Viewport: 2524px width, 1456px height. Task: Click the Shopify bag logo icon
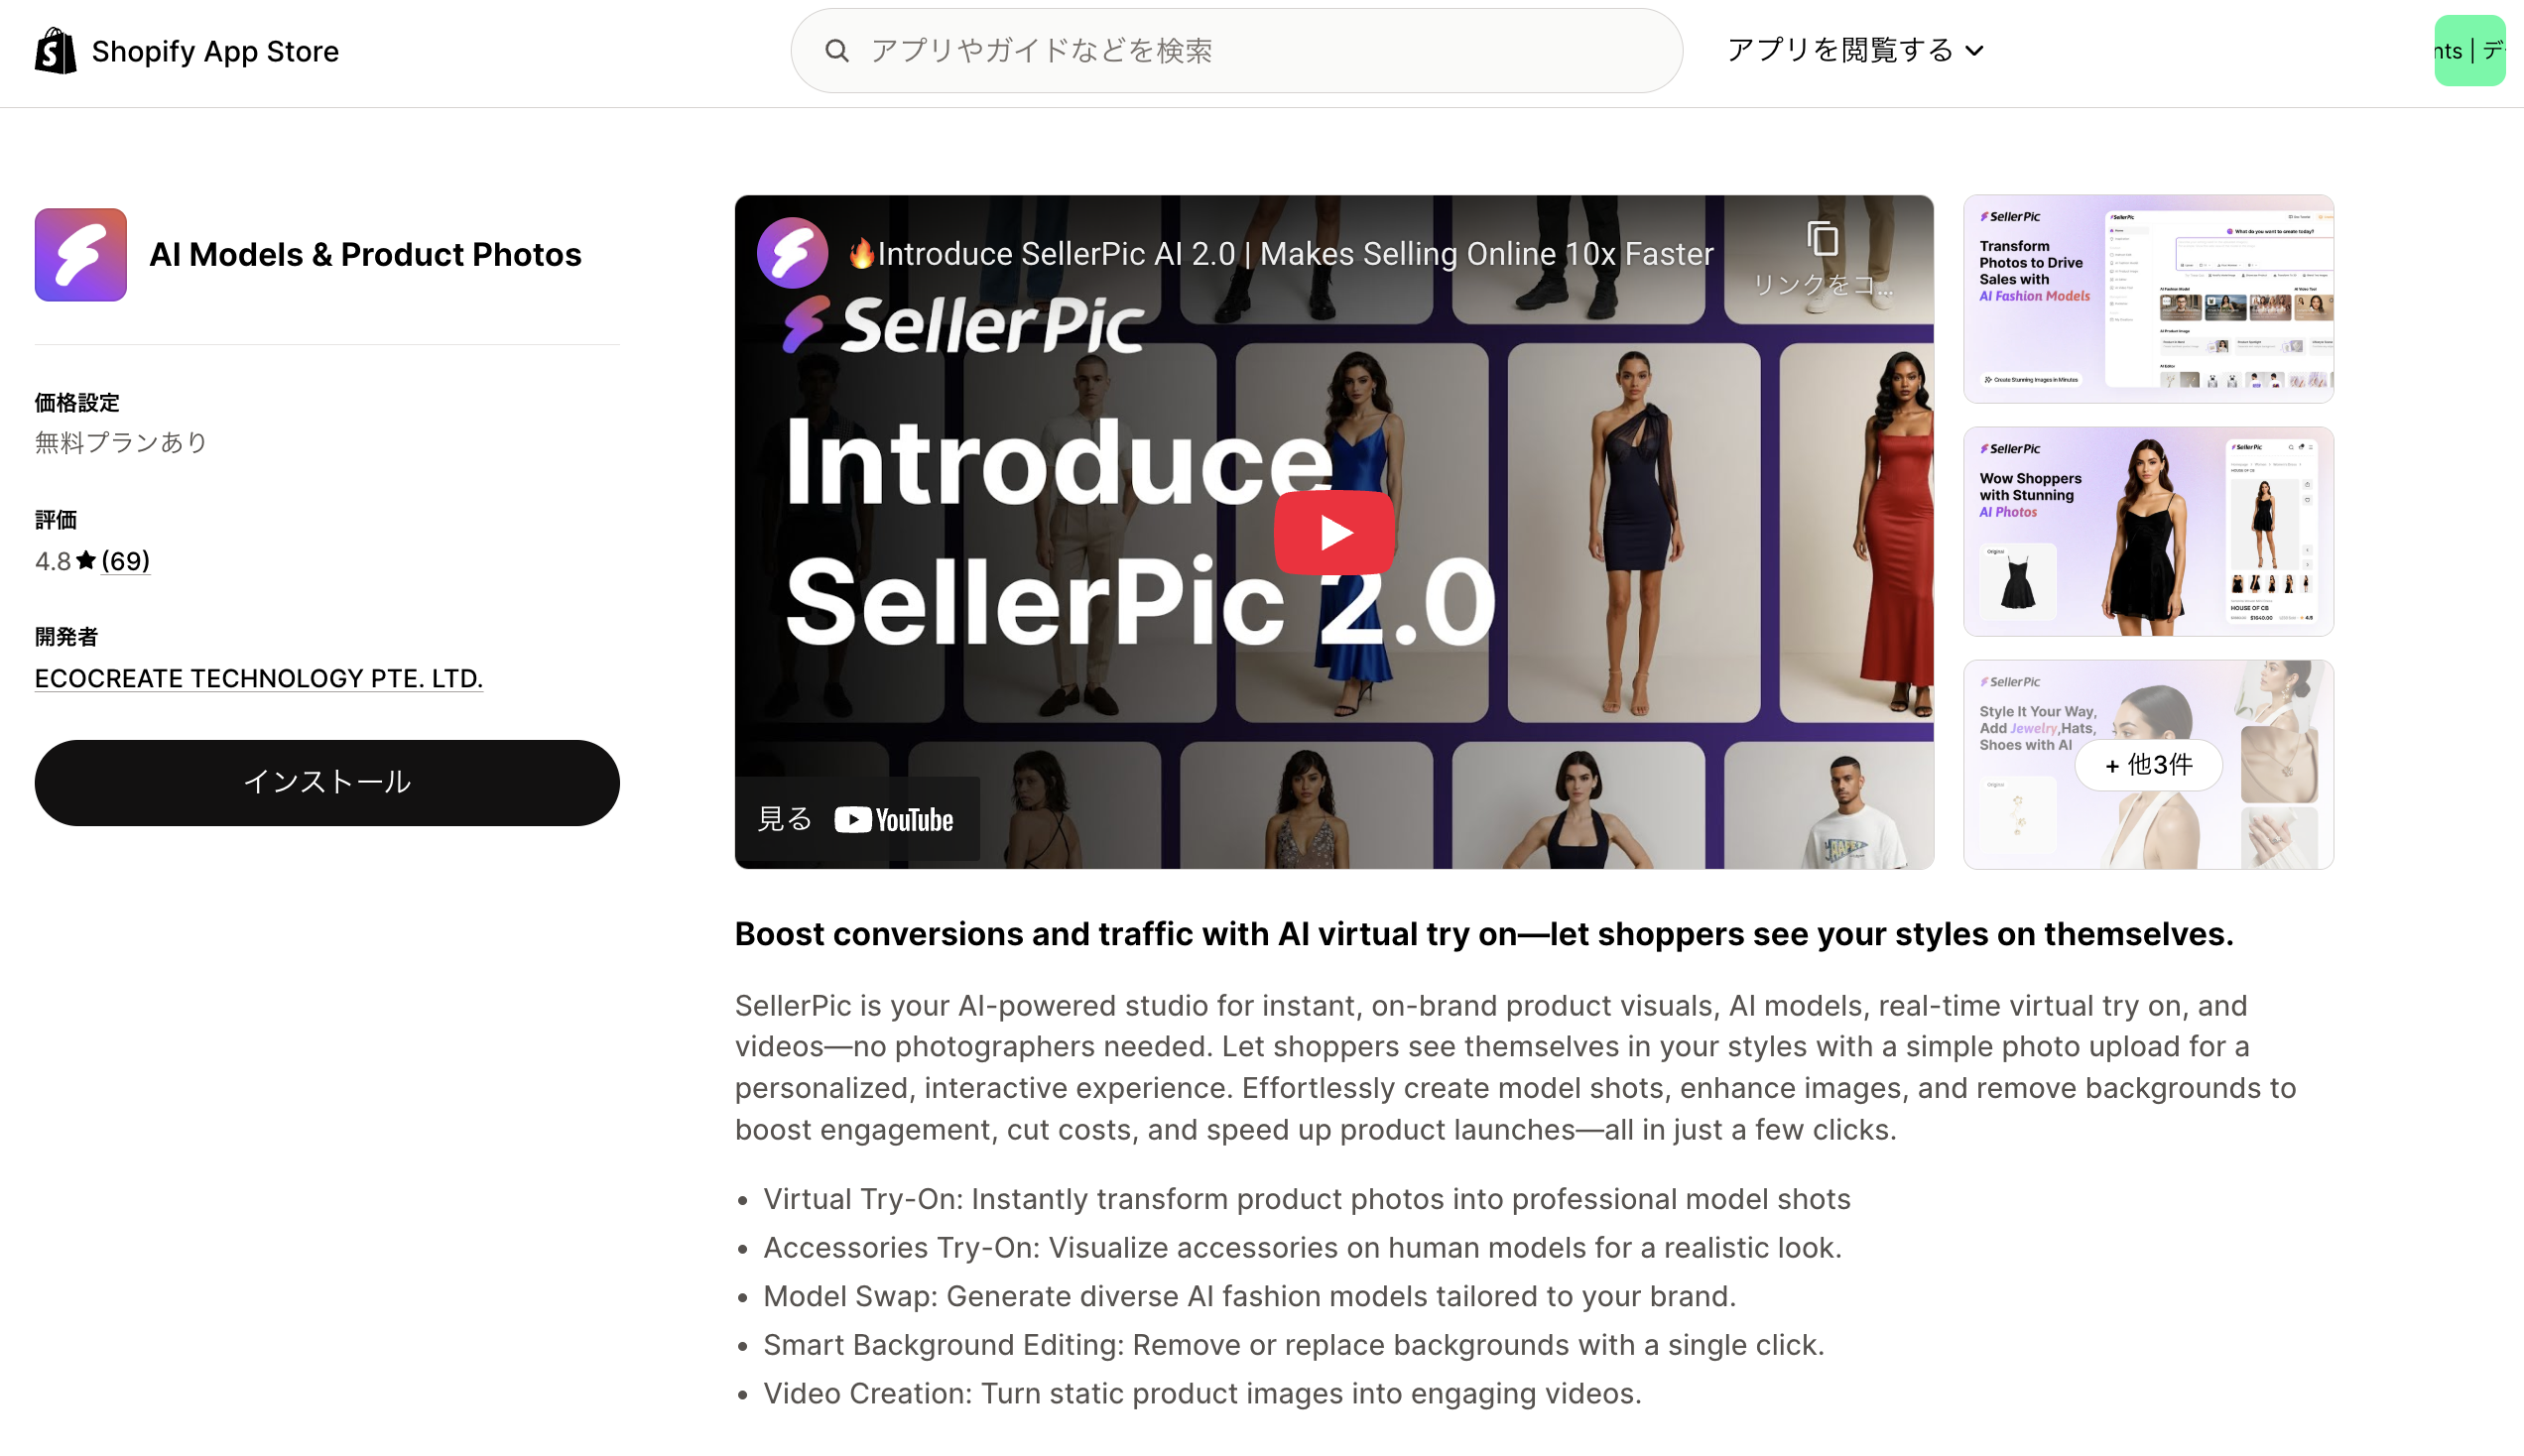point(55,51)
